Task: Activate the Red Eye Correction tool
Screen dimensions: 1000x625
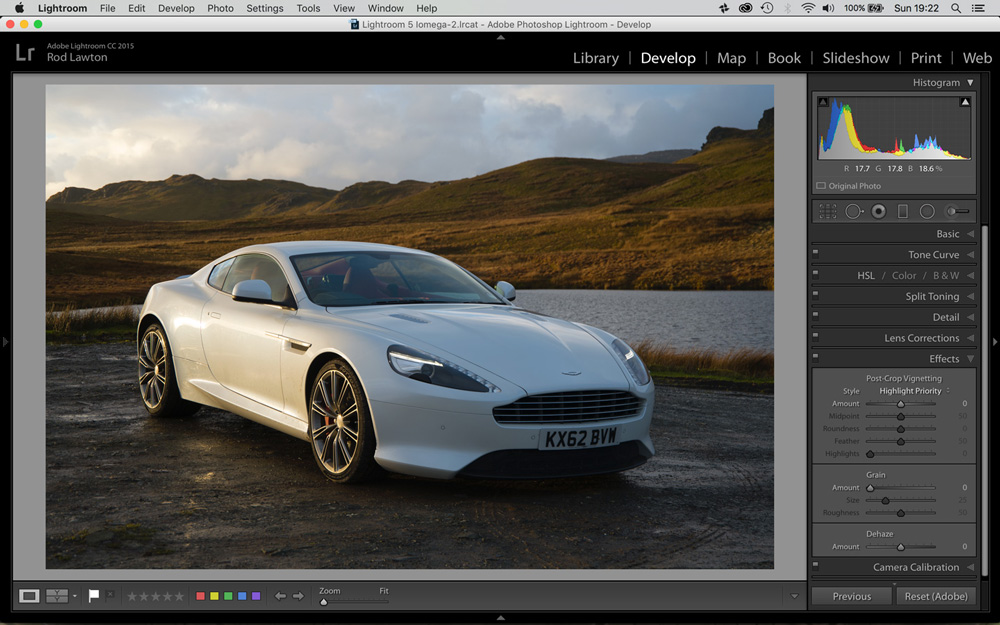Action: pos(878,211)
